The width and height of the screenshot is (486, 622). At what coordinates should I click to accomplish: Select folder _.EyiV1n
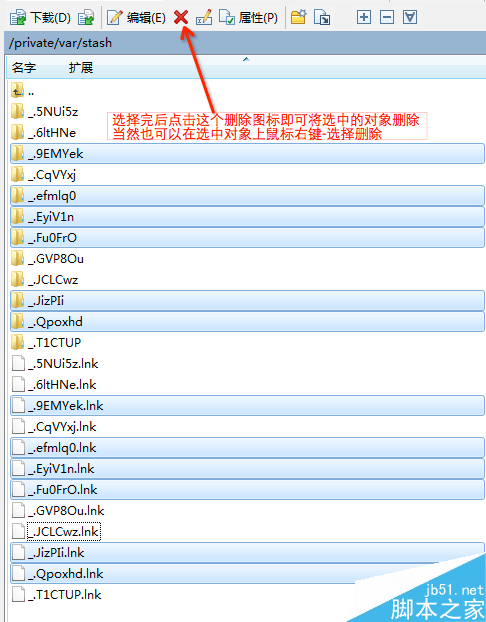[x=247, y=217]
